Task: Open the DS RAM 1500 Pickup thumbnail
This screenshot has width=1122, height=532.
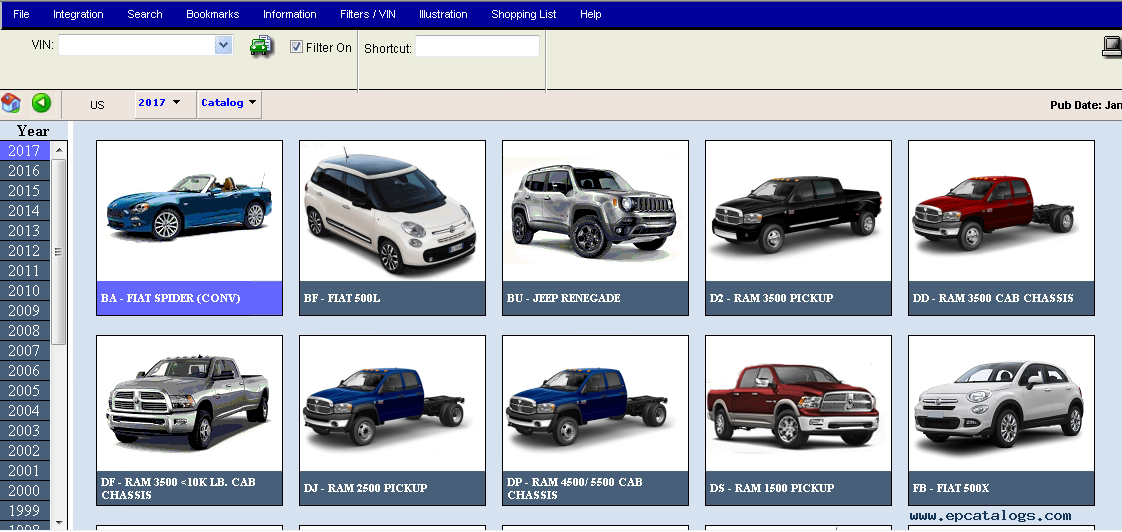Action: (x=799, y=404)
